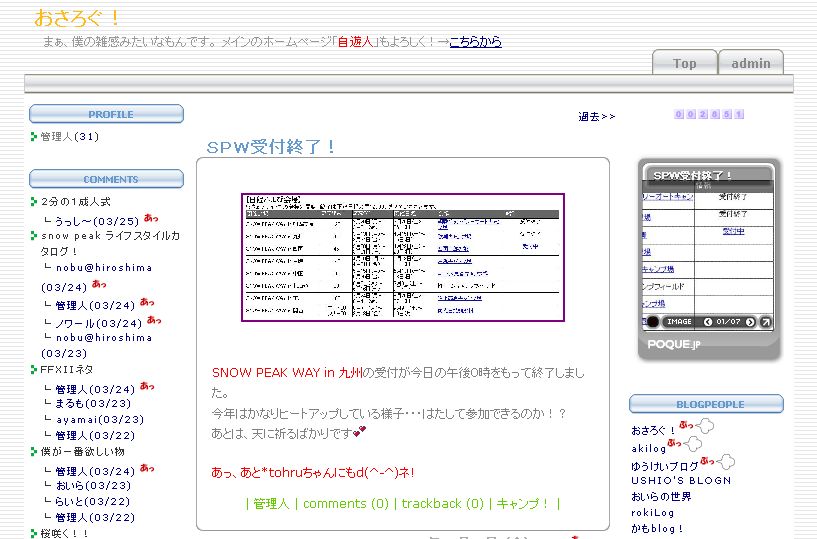Viewport: 817px width, 539px height.
Task: Open comment ノワール(03/24)
Action: (x=98, y=323)
